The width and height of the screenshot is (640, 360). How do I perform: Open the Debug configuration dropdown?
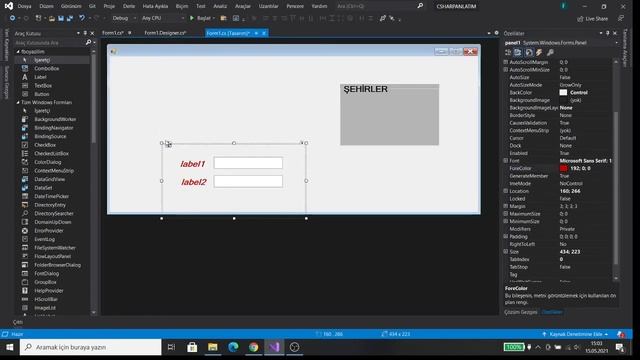pos(124,18)
